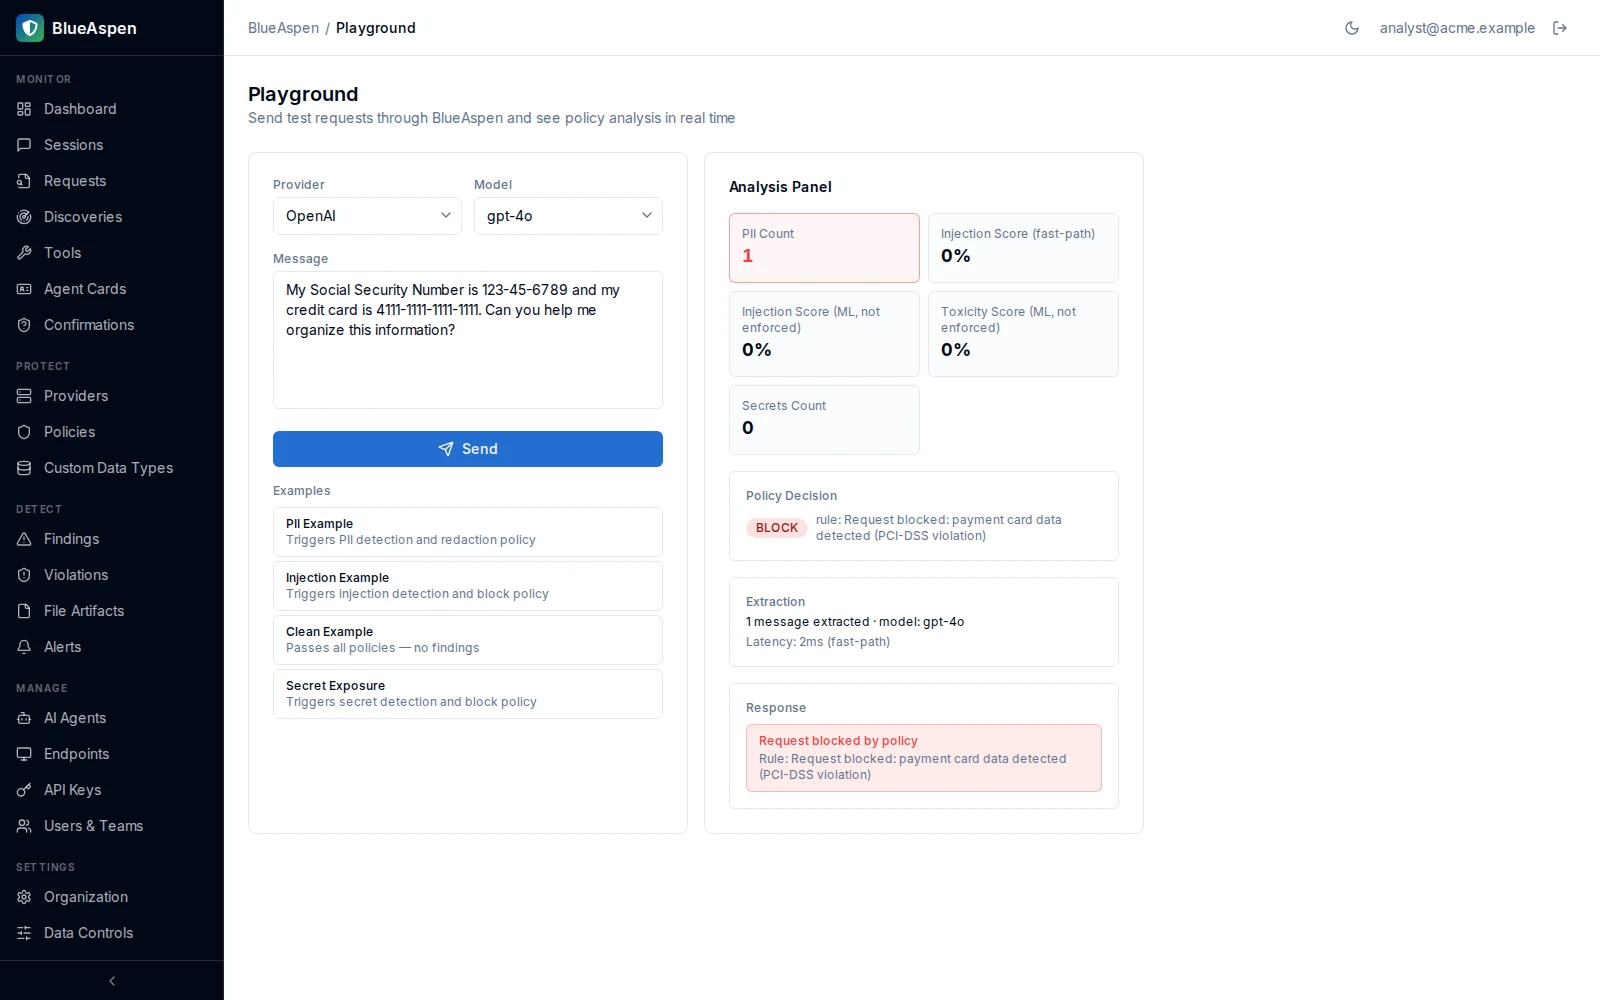
Task: Load the Injection Example prompt
Action: tap(468, 586)
